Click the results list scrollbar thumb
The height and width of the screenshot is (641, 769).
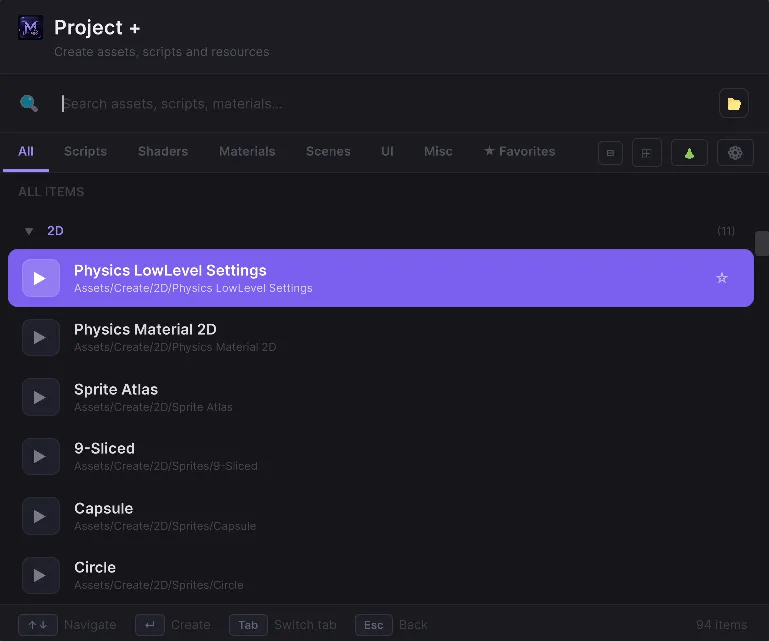coord(762,243)
